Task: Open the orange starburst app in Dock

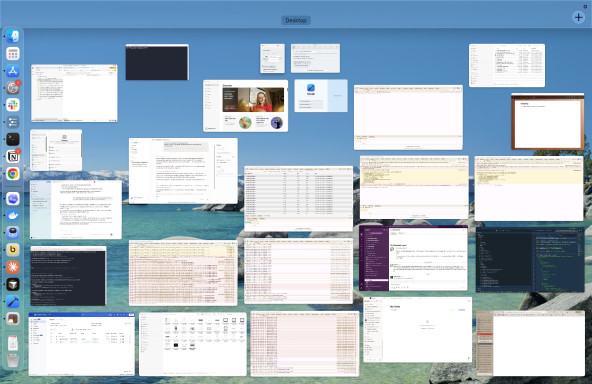Action: tap(13, 267)
